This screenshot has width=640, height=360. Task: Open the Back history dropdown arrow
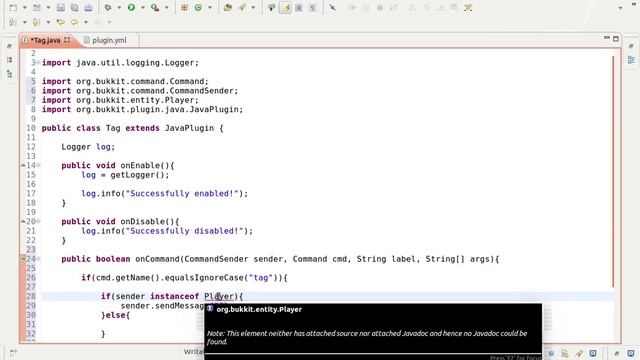click(86, 22)
